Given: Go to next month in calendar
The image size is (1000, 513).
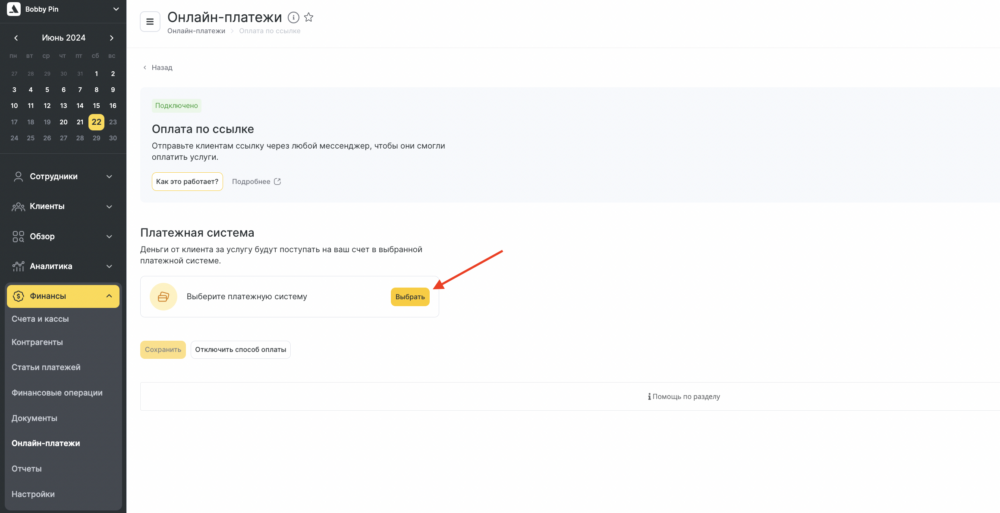Looking at the screenshot, I should click(111, 38).
